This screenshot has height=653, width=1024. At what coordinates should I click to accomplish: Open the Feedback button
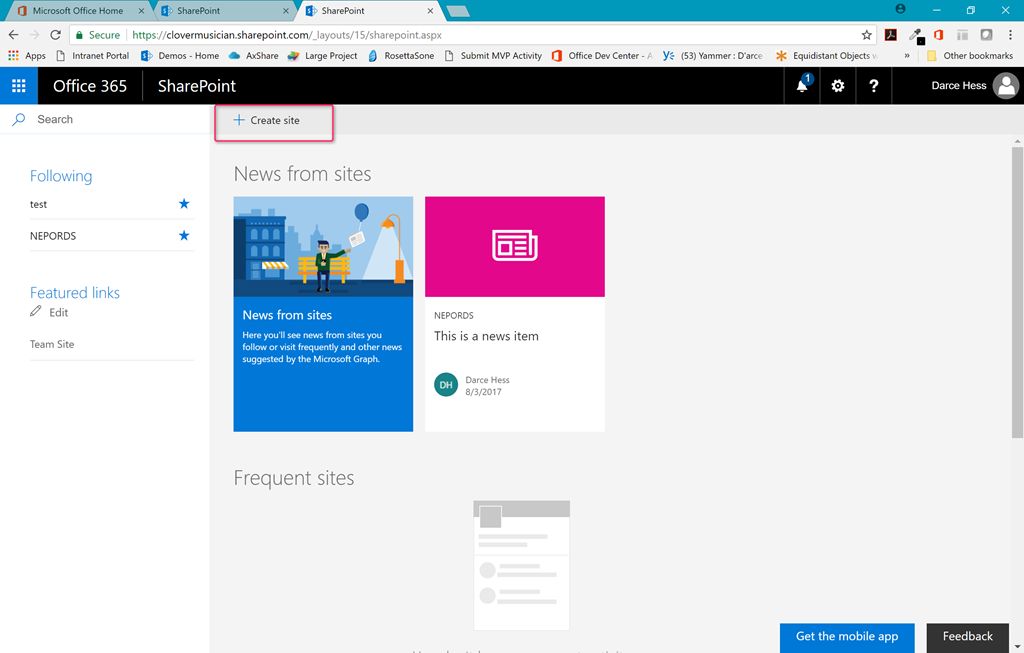(x=967, y=637)
